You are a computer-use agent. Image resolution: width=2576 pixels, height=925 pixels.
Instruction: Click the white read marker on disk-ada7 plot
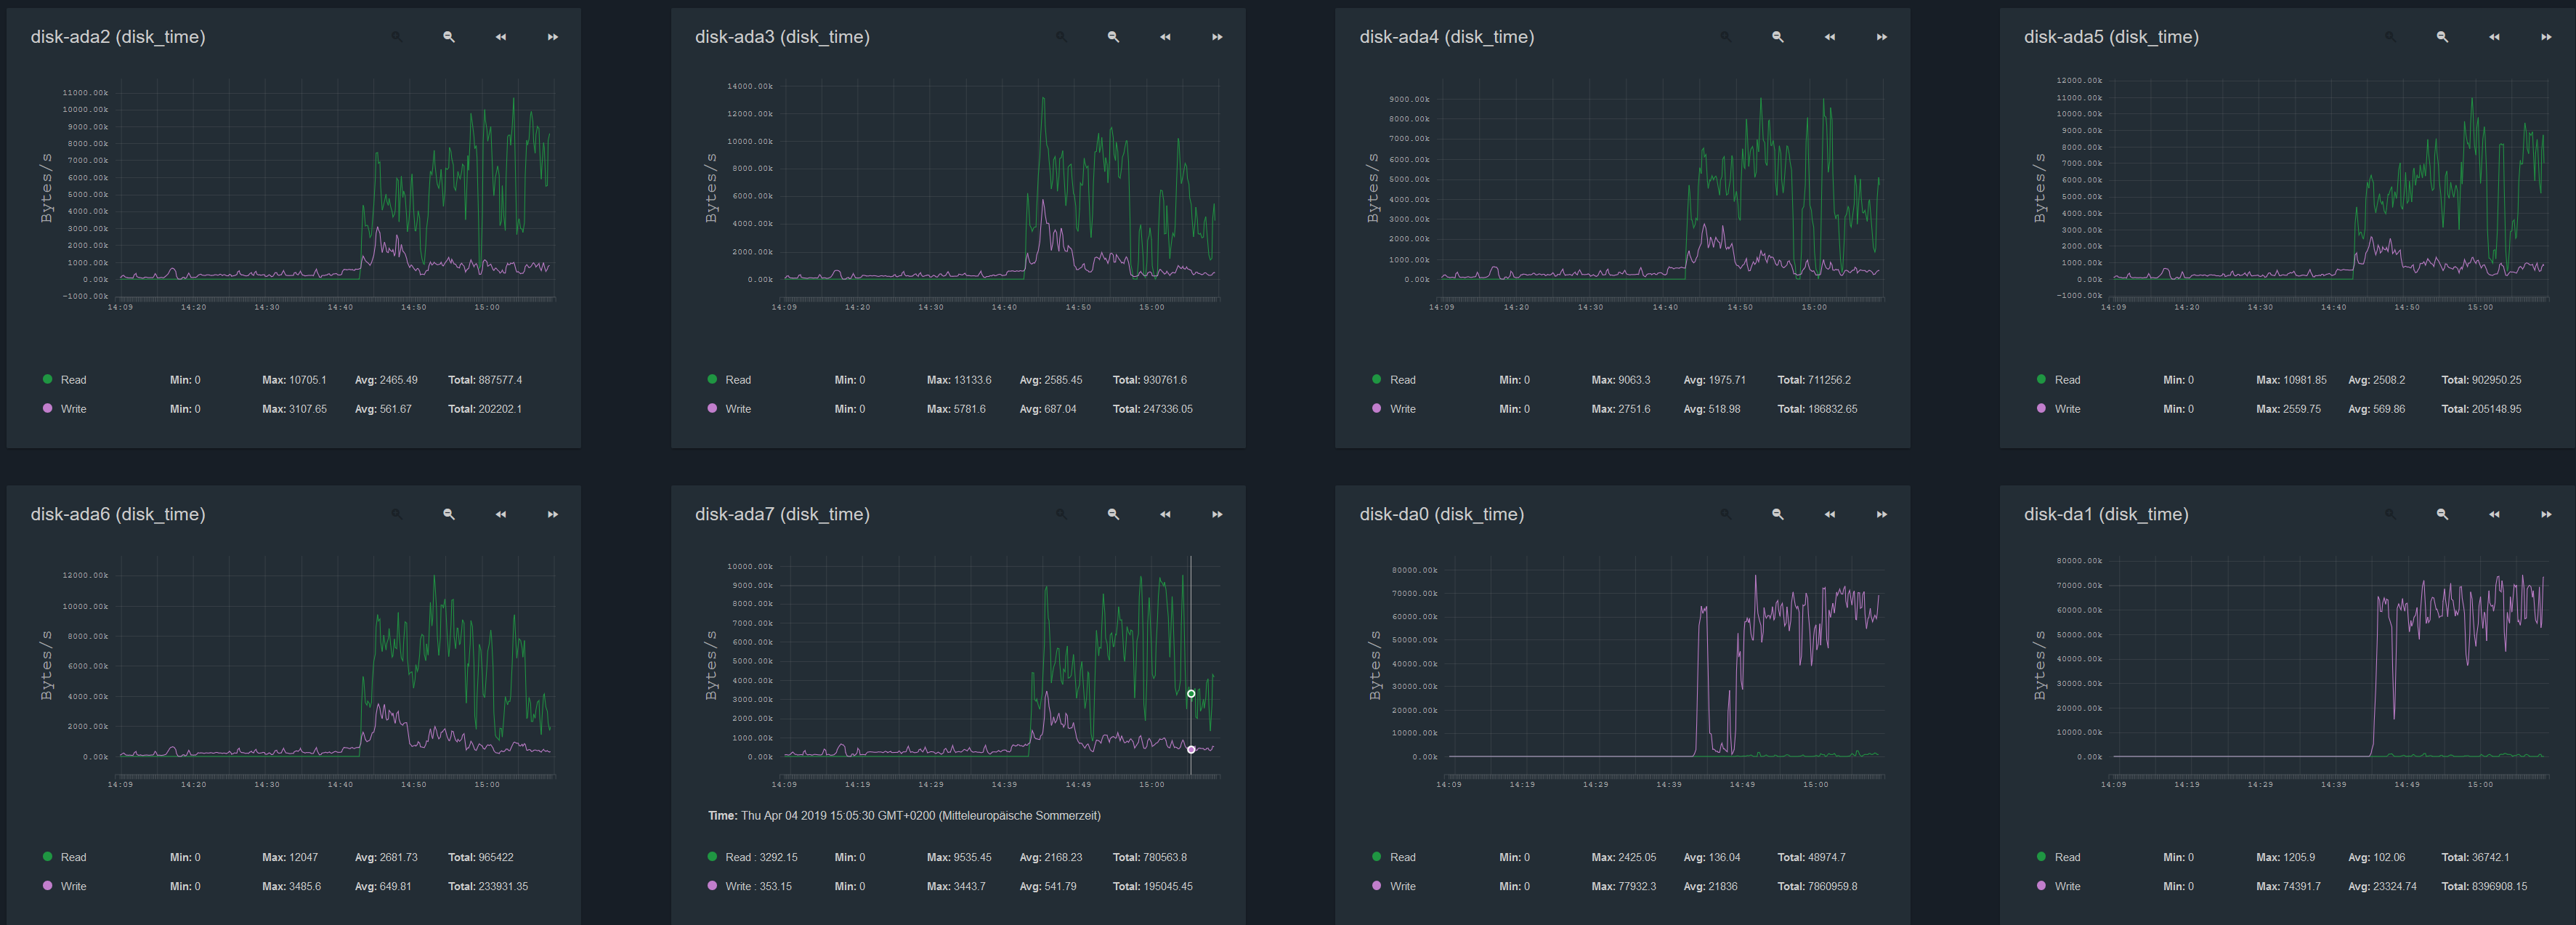click(x=1191, y=693)
